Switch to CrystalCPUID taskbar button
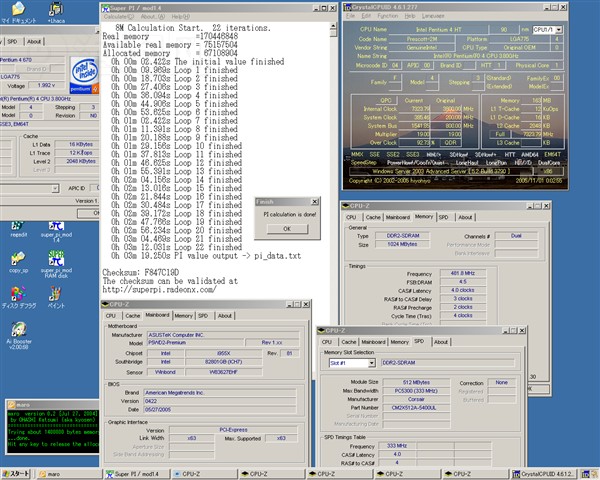The width and height of the screenshot is (600, 480). (x=543, y=474)
